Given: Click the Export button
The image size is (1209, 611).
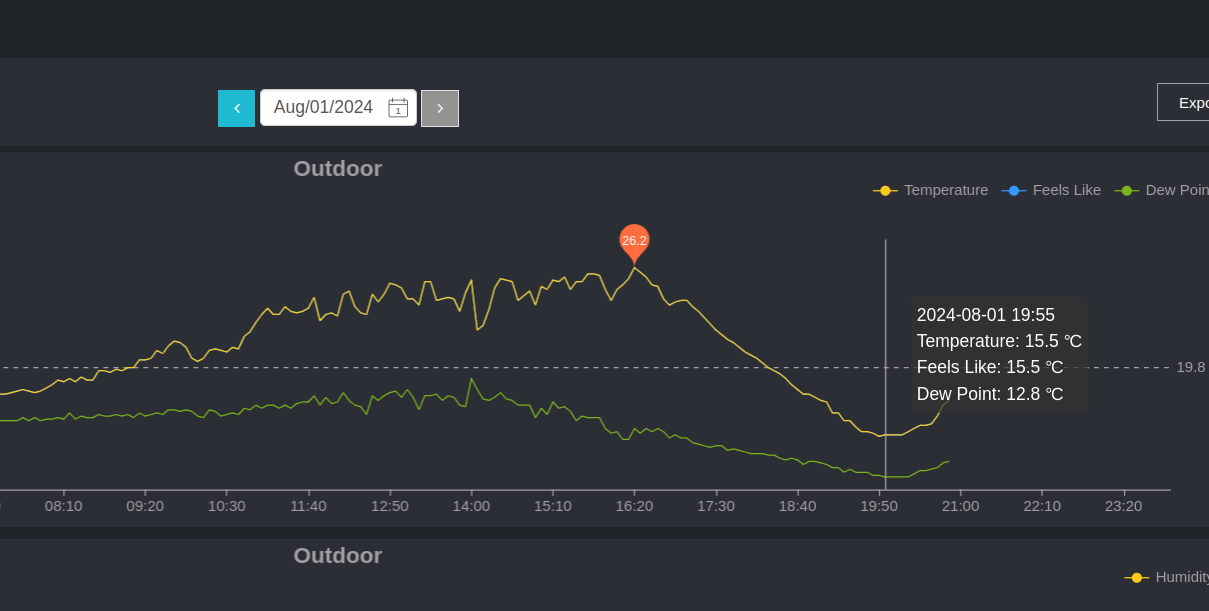Looking at the screenshot, I should pyautogui.click(x=1183, y=102).
